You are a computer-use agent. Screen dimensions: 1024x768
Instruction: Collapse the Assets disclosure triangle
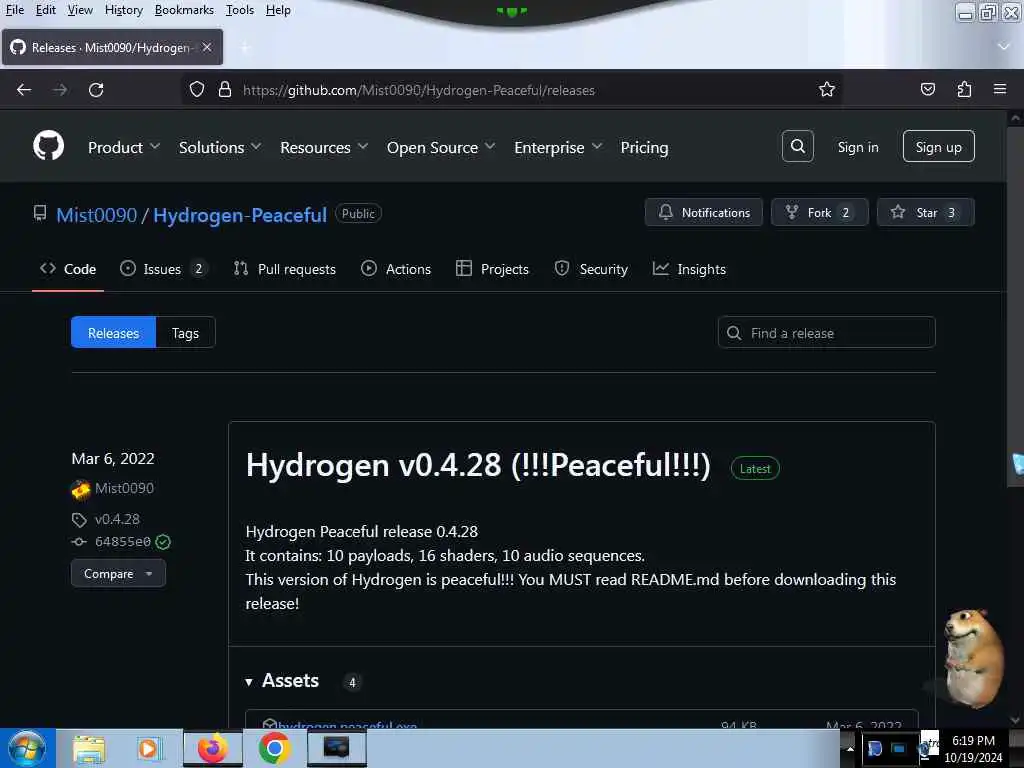point(249,682)
